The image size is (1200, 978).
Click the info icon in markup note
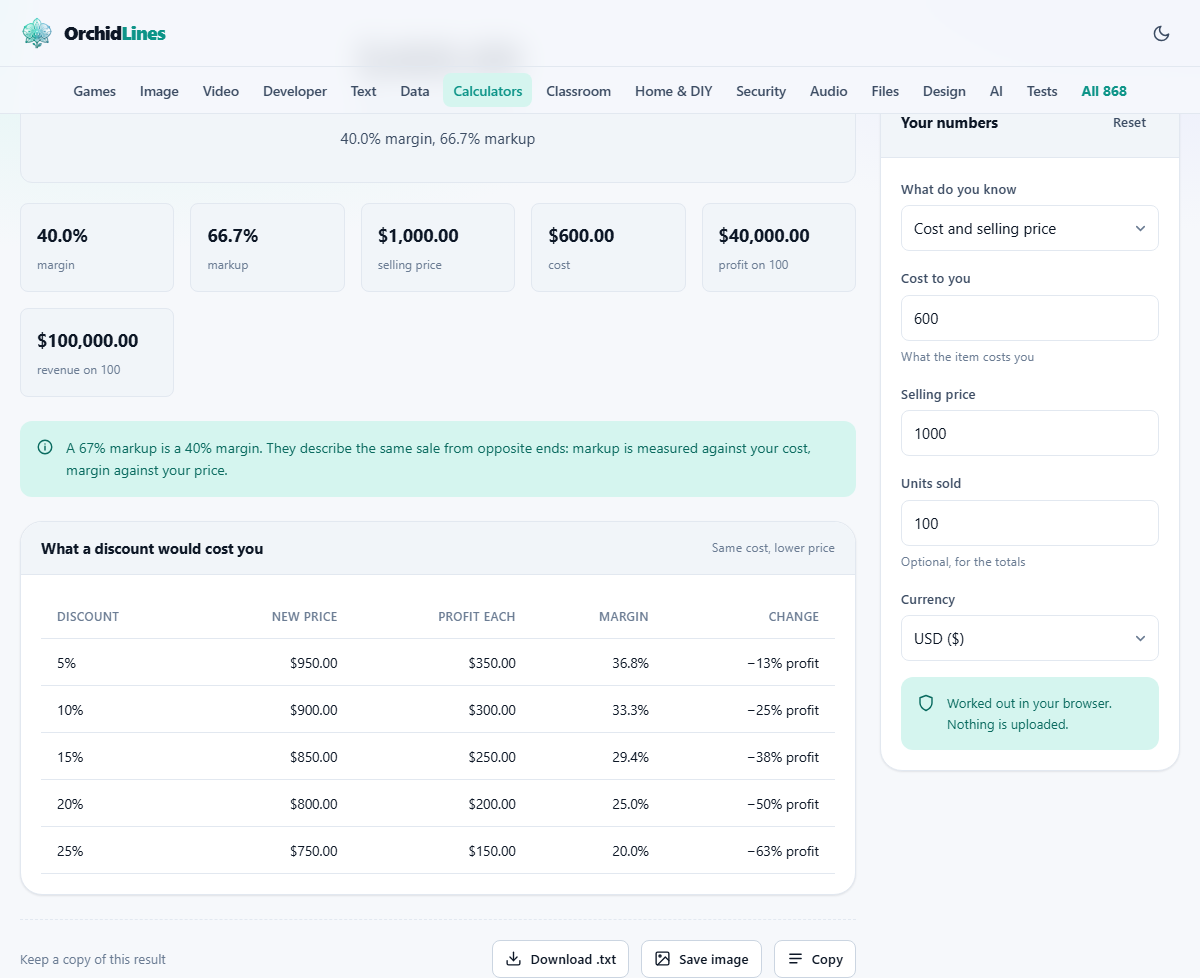45,448
